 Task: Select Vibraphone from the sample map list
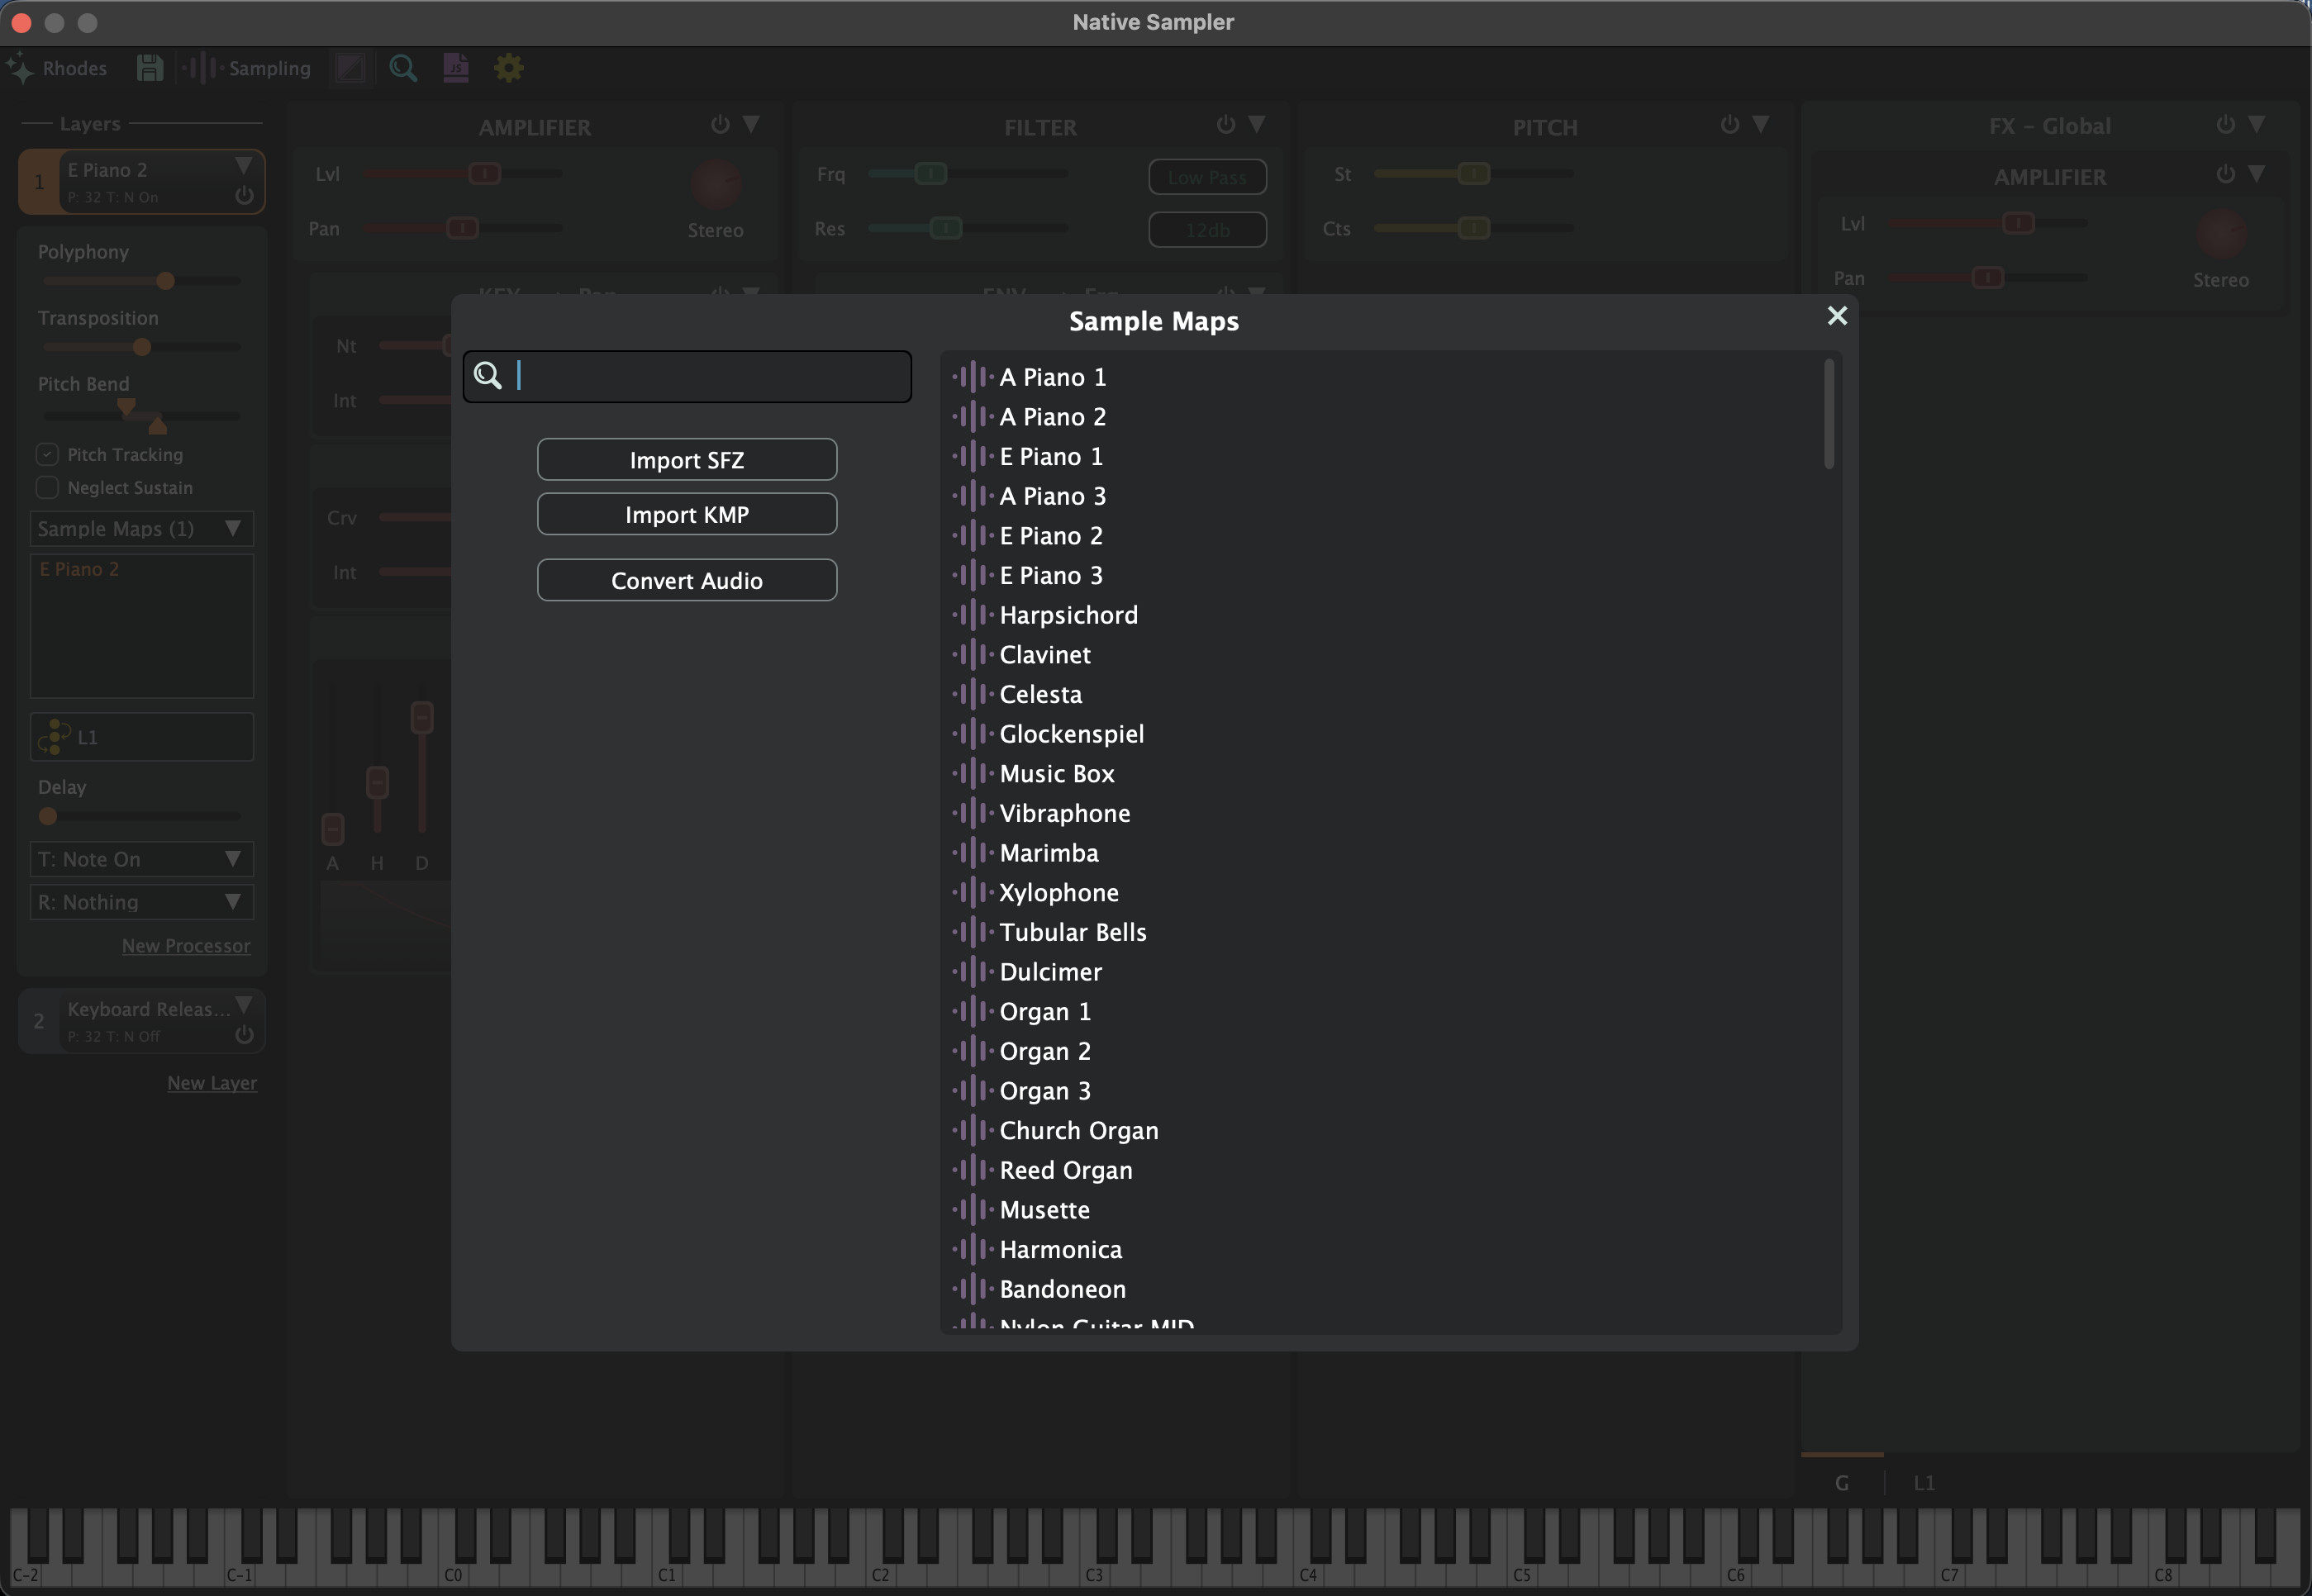(1064, 813)
